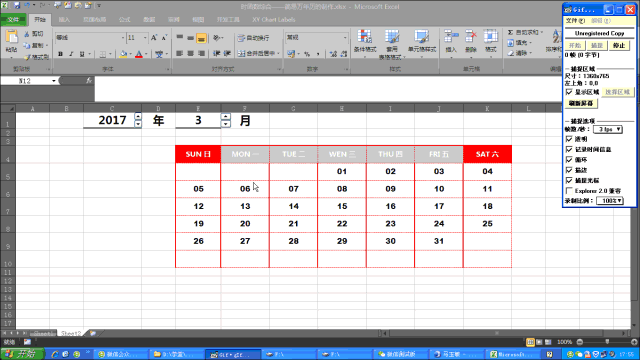This screenshot has height=360, width=640.
Task: Open the font color dropdown arrow
Action: coord(146,54)
